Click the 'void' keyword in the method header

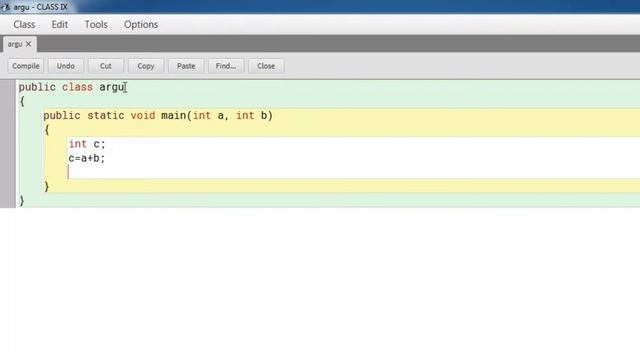[142, 116]
